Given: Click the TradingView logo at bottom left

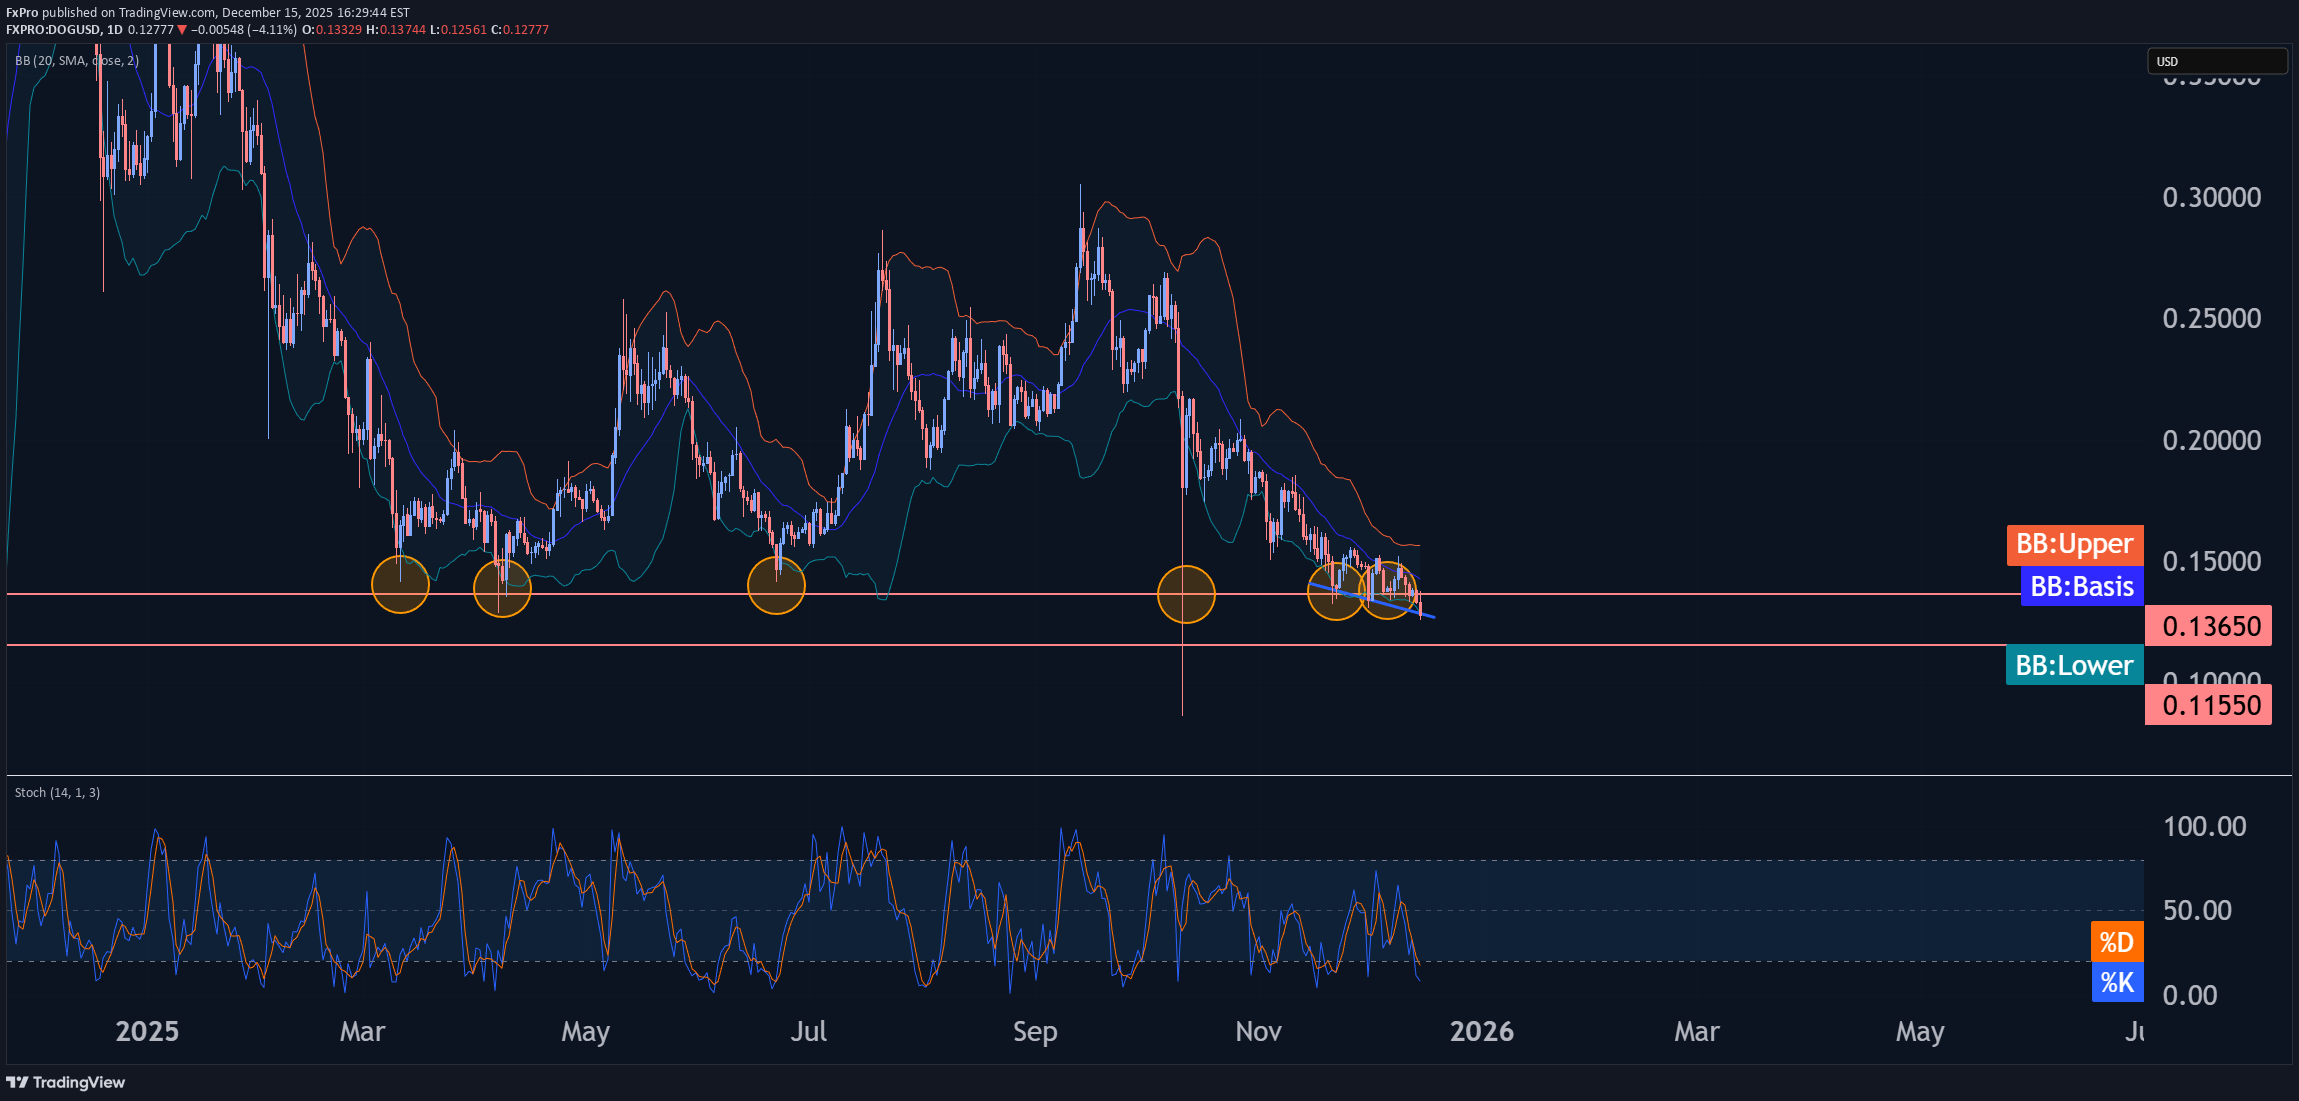Looking at the screenshot, I should [66, 1082].
